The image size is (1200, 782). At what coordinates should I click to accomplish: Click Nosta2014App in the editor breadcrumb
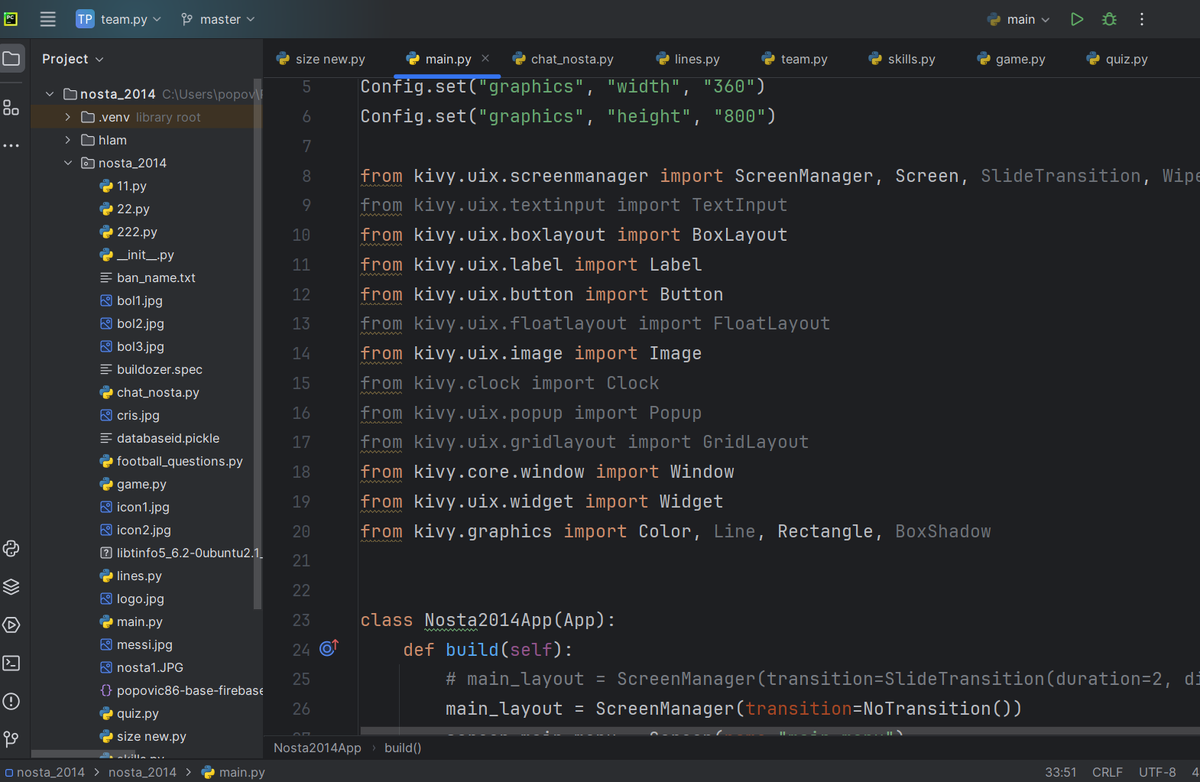click(x=317, y=748)
